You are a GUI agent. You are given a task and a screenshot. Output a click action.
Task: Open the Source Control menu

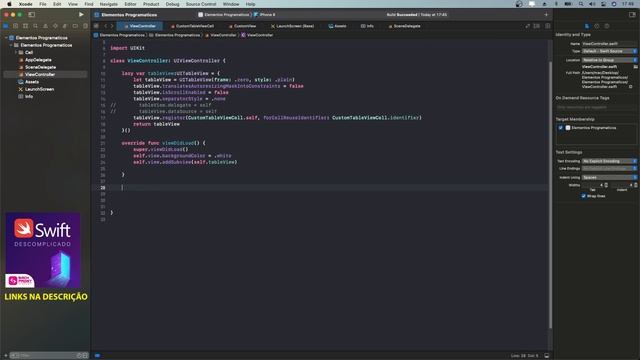click(x=201, y=4)
